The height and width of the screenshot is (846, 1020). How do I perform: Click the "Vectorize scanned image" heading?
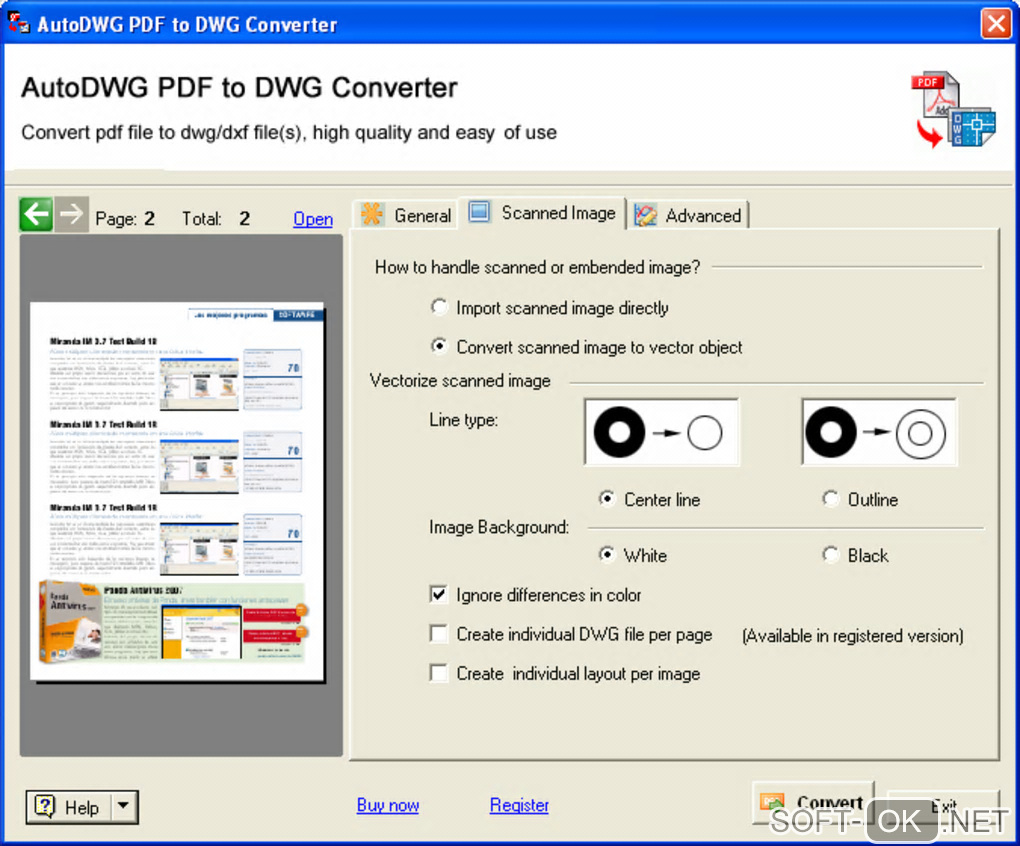pyautogui.click(x=460, y=380)
